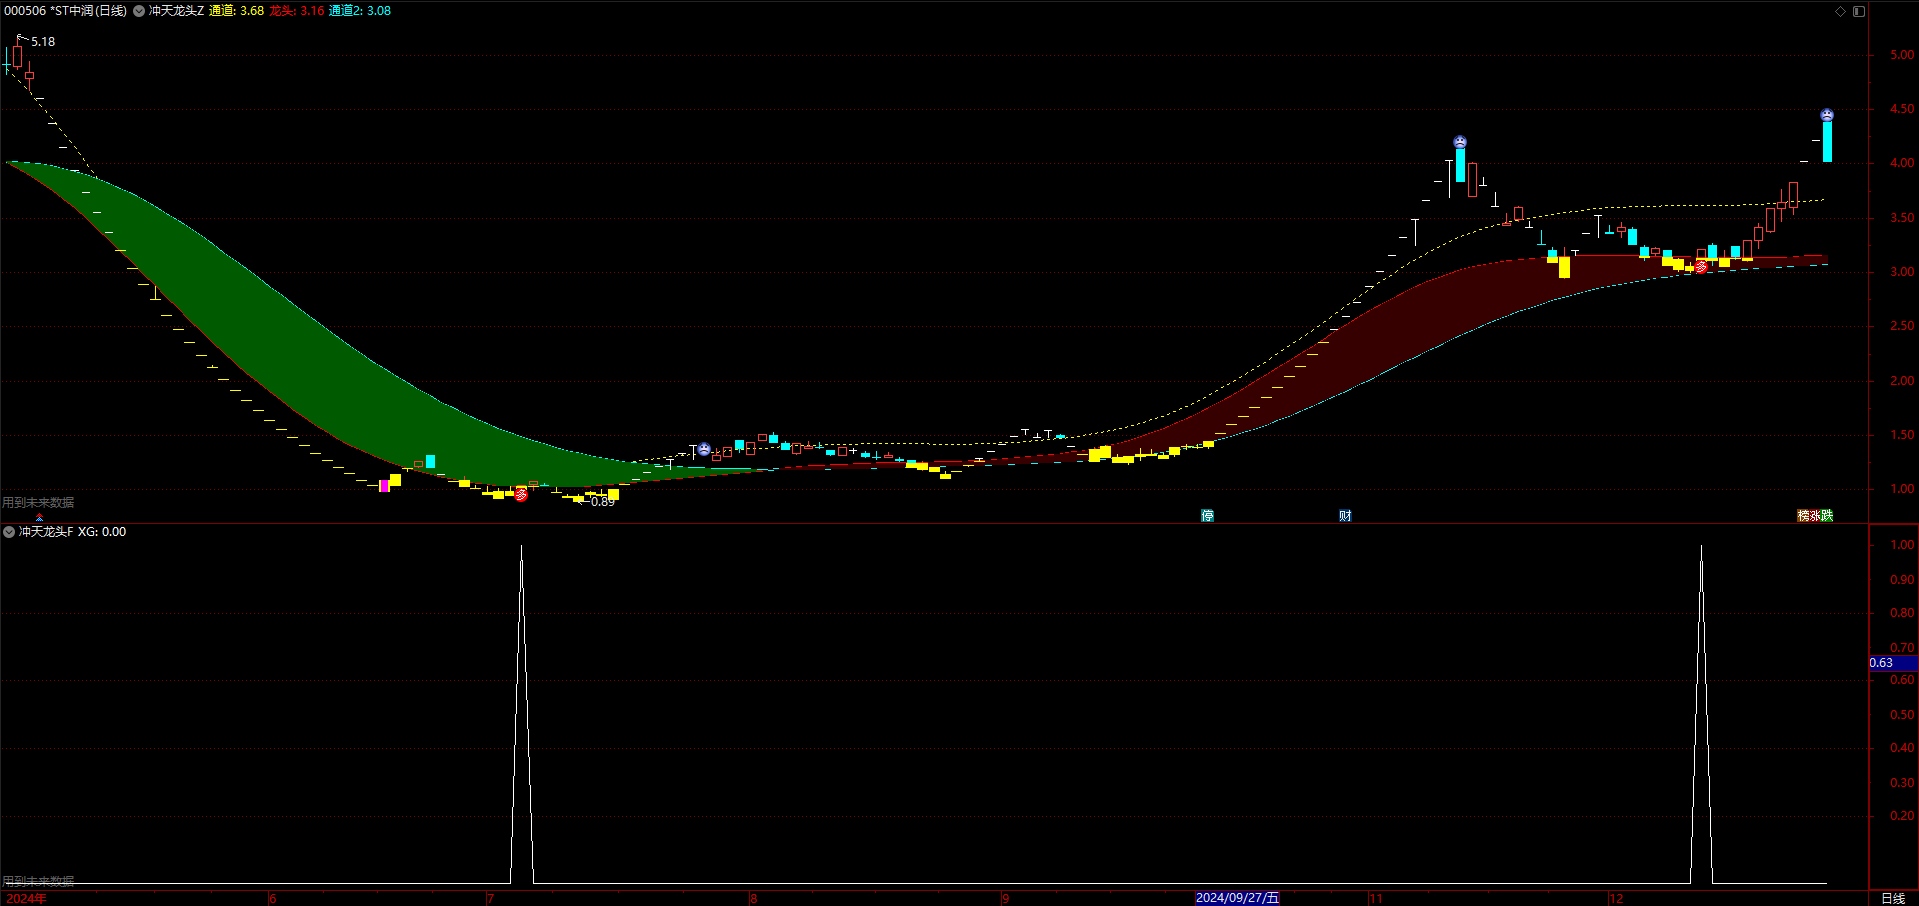Click the latest tall cyan candlestick
Image resolution: width=1919 pixels, height=906 pixels.
pos(1827,141)
